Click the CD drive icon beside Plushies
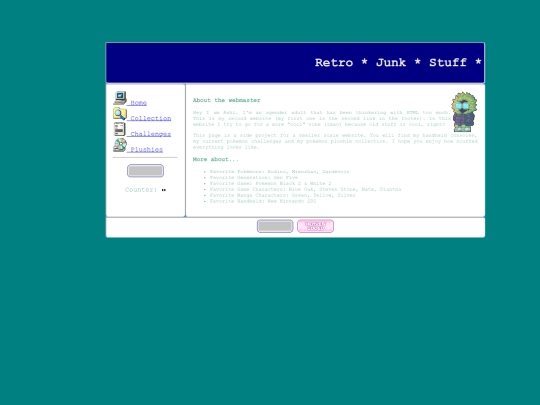 coord(120,145)
